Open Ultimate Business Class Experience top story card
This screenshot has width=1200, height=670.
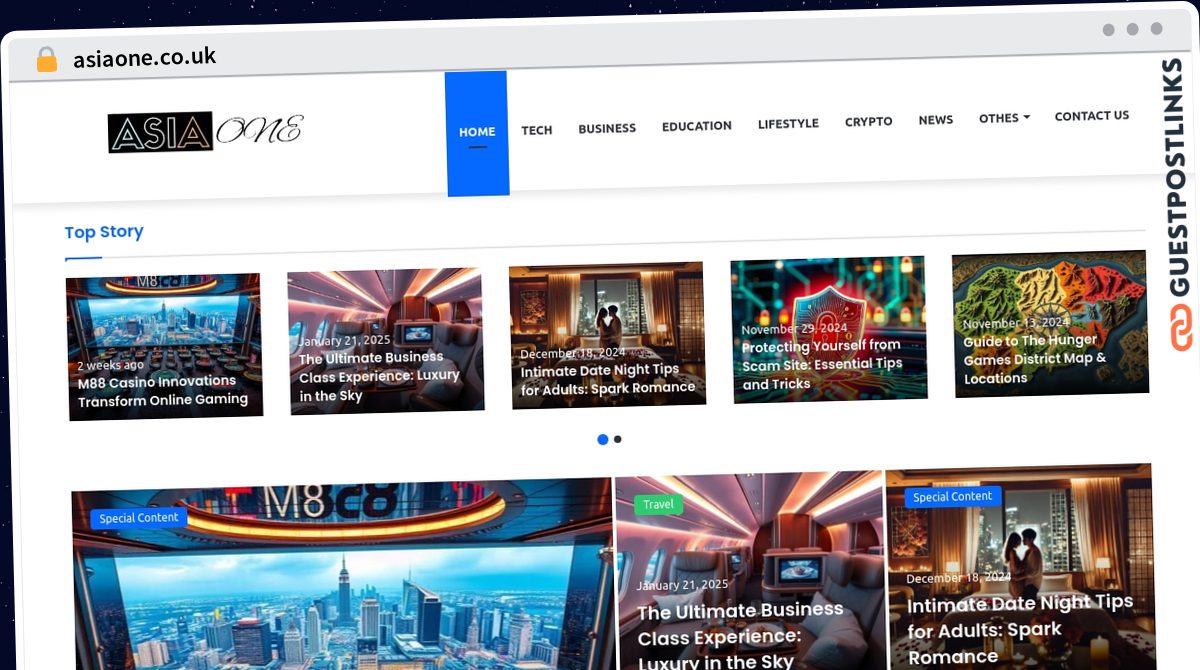386,340
